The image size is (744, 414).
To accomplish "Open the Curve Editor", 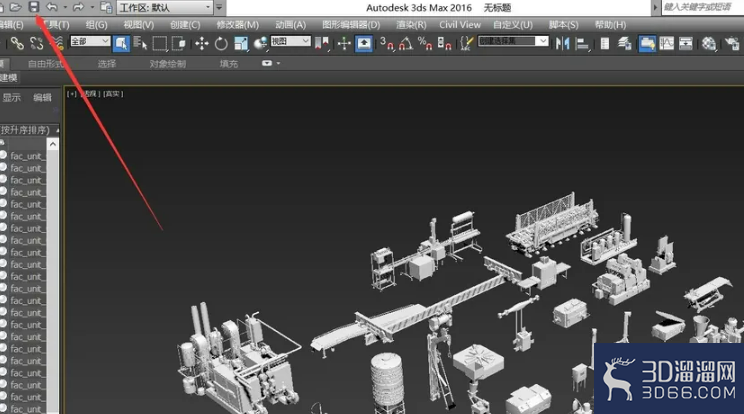I will (x=667, y=44).
